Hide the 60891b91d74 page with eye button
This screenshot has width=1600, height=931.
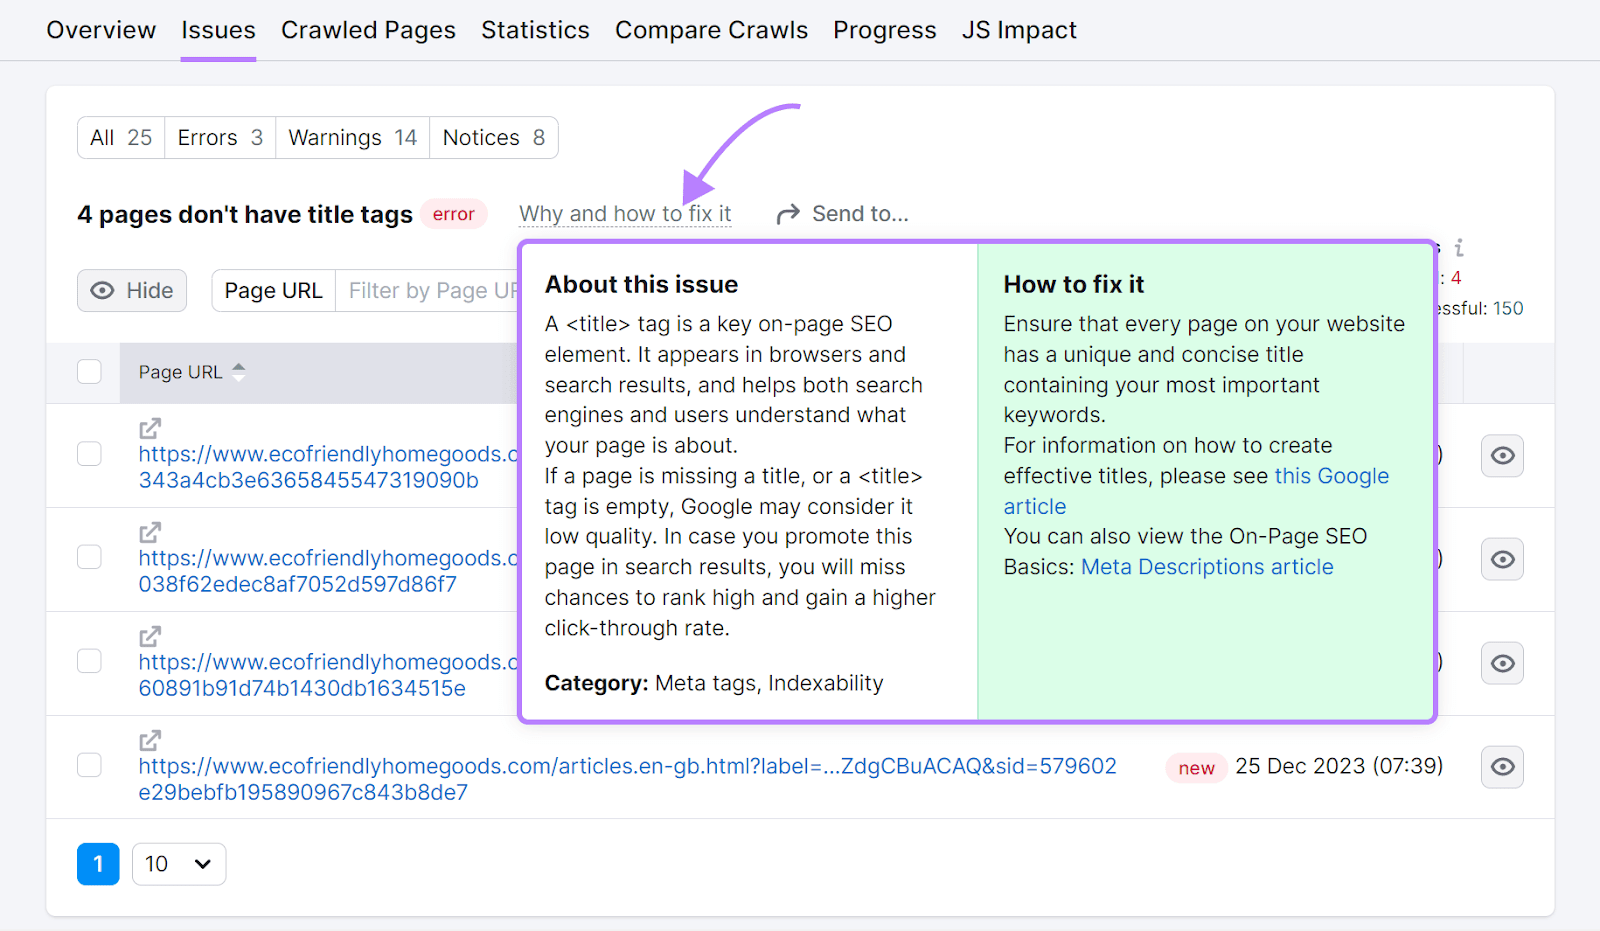tap(1502, 663)
